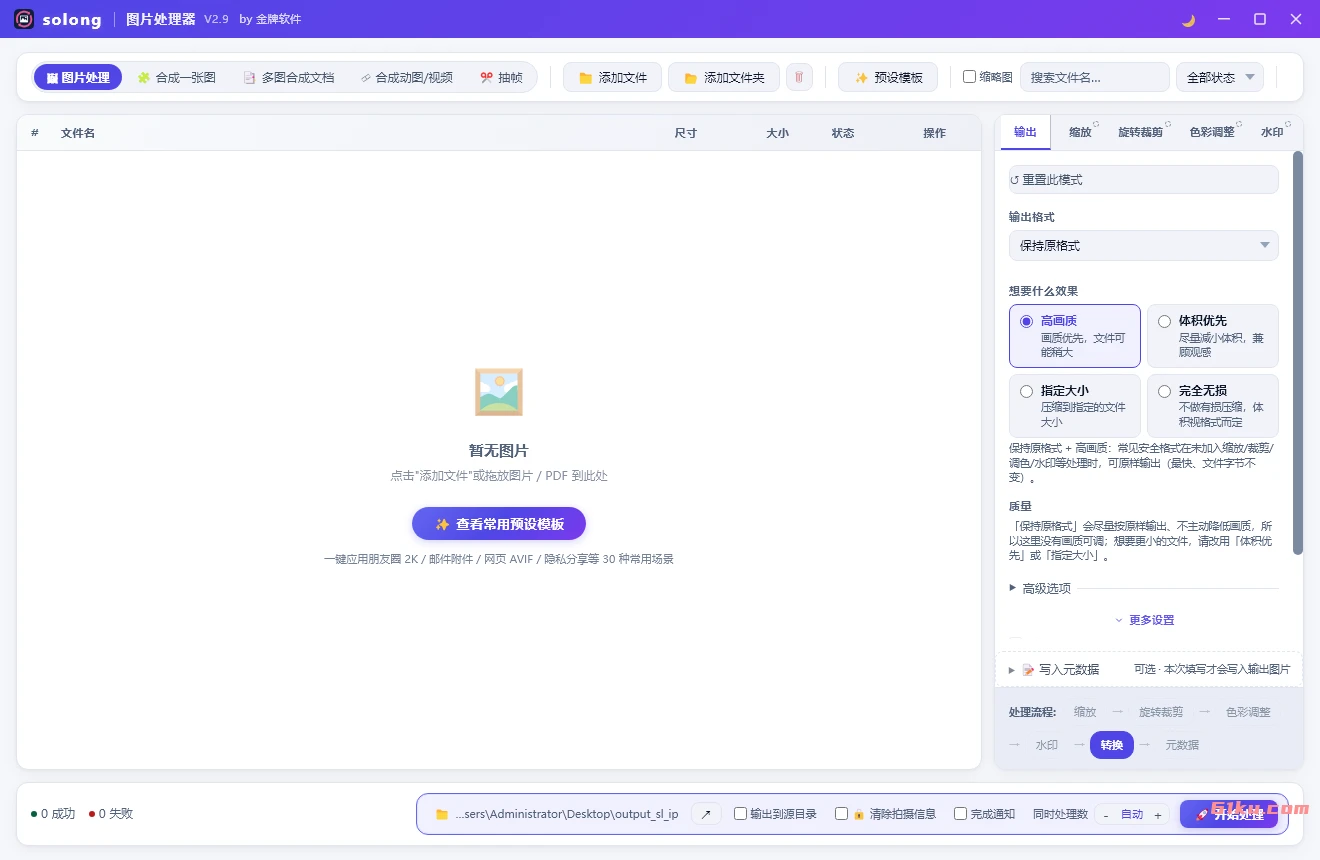This screenshot has height=860, width=1320.
Task: Click the 搜索文件名 search field
Action: click(1095, 77)
